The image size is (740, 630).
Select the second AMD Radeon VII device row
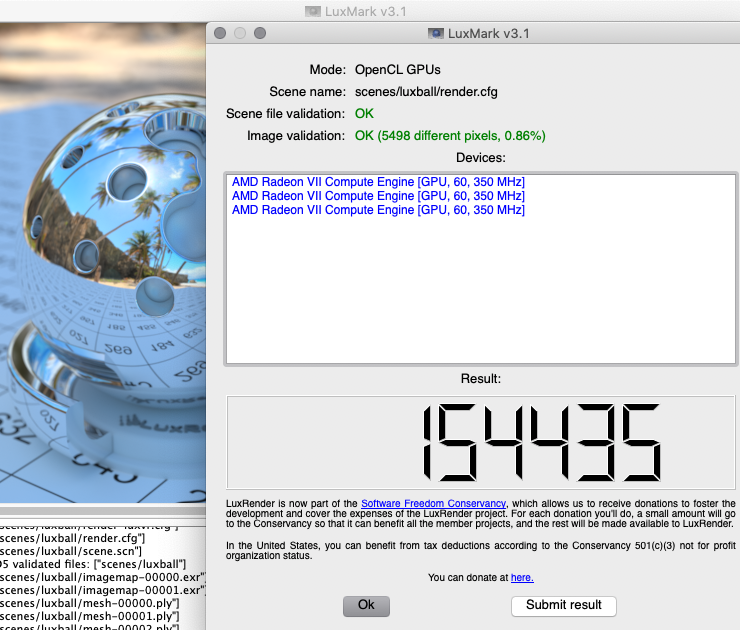pyautogui.click(x=378, y=196)
